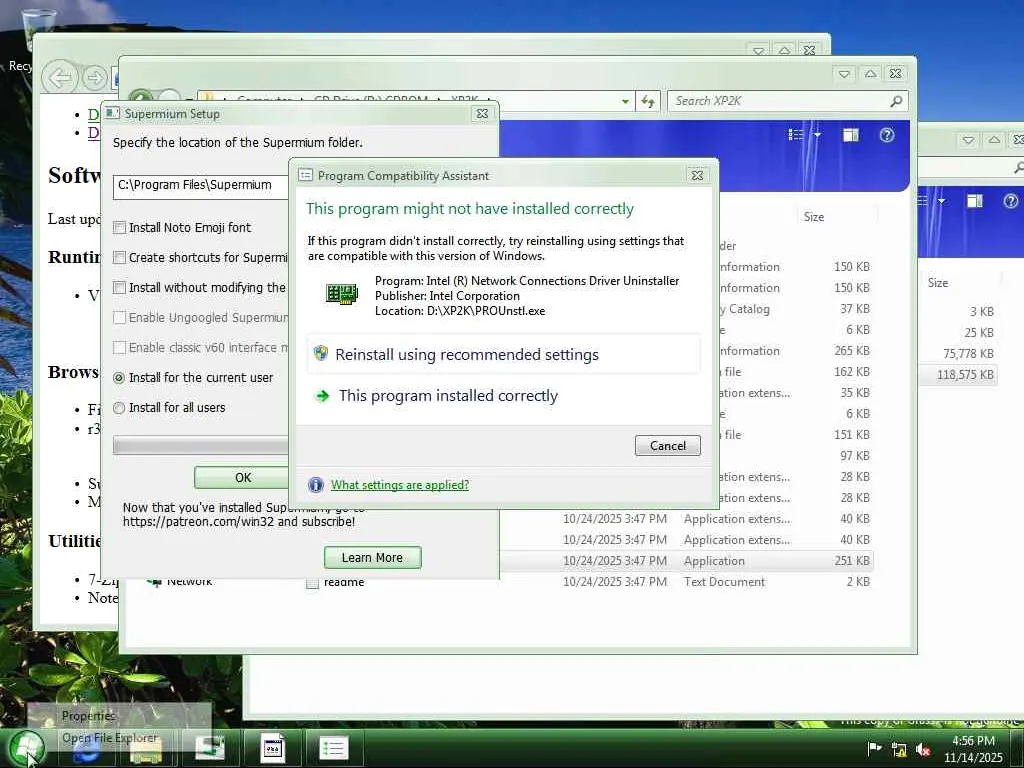The height and width of the screenshot is (768, 1024).
Task: Close the Supermium Setup window
Action: pos(482,113)
